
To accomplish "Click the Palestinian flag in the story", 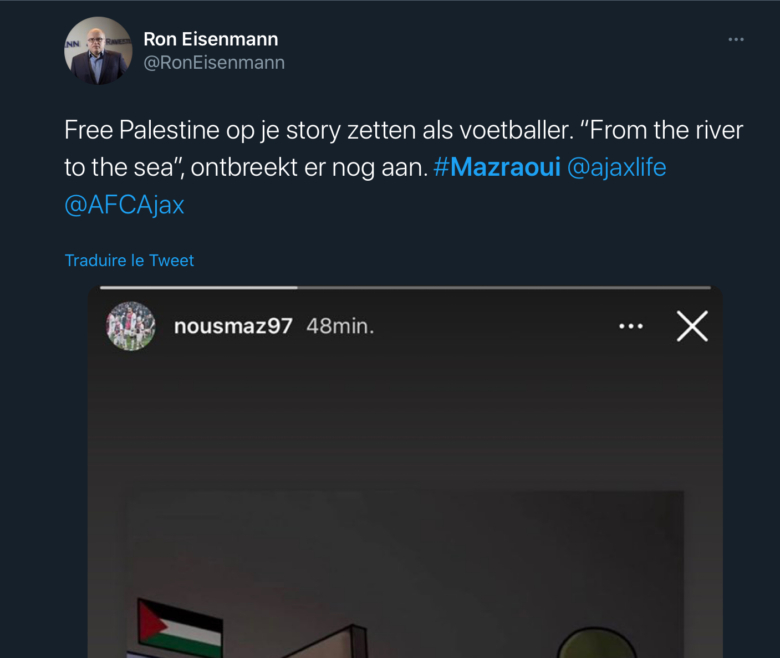I will [x=180, y=625].
